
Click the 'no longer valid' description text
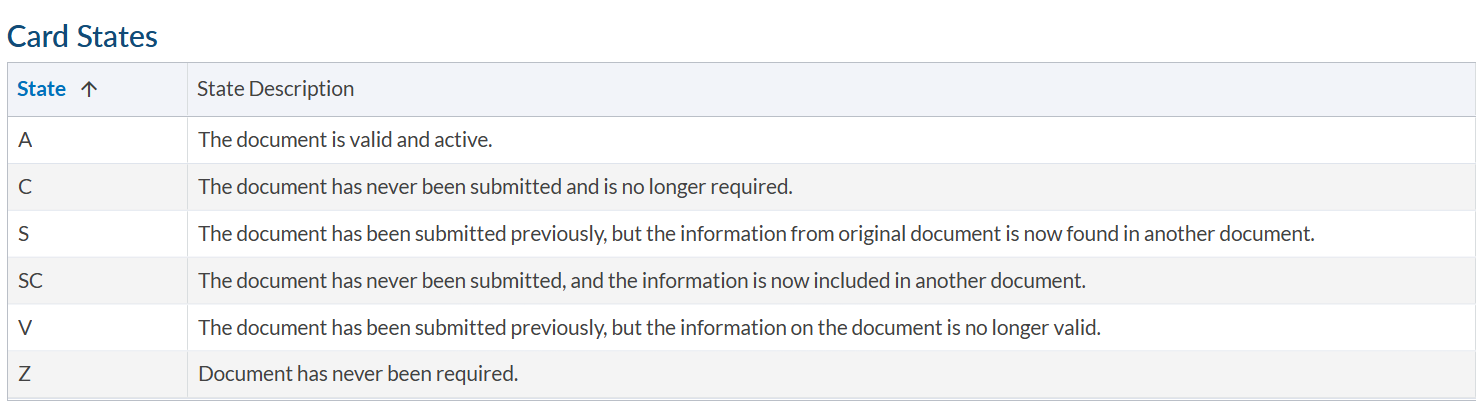pyautogui.click(x=649, y=328)
